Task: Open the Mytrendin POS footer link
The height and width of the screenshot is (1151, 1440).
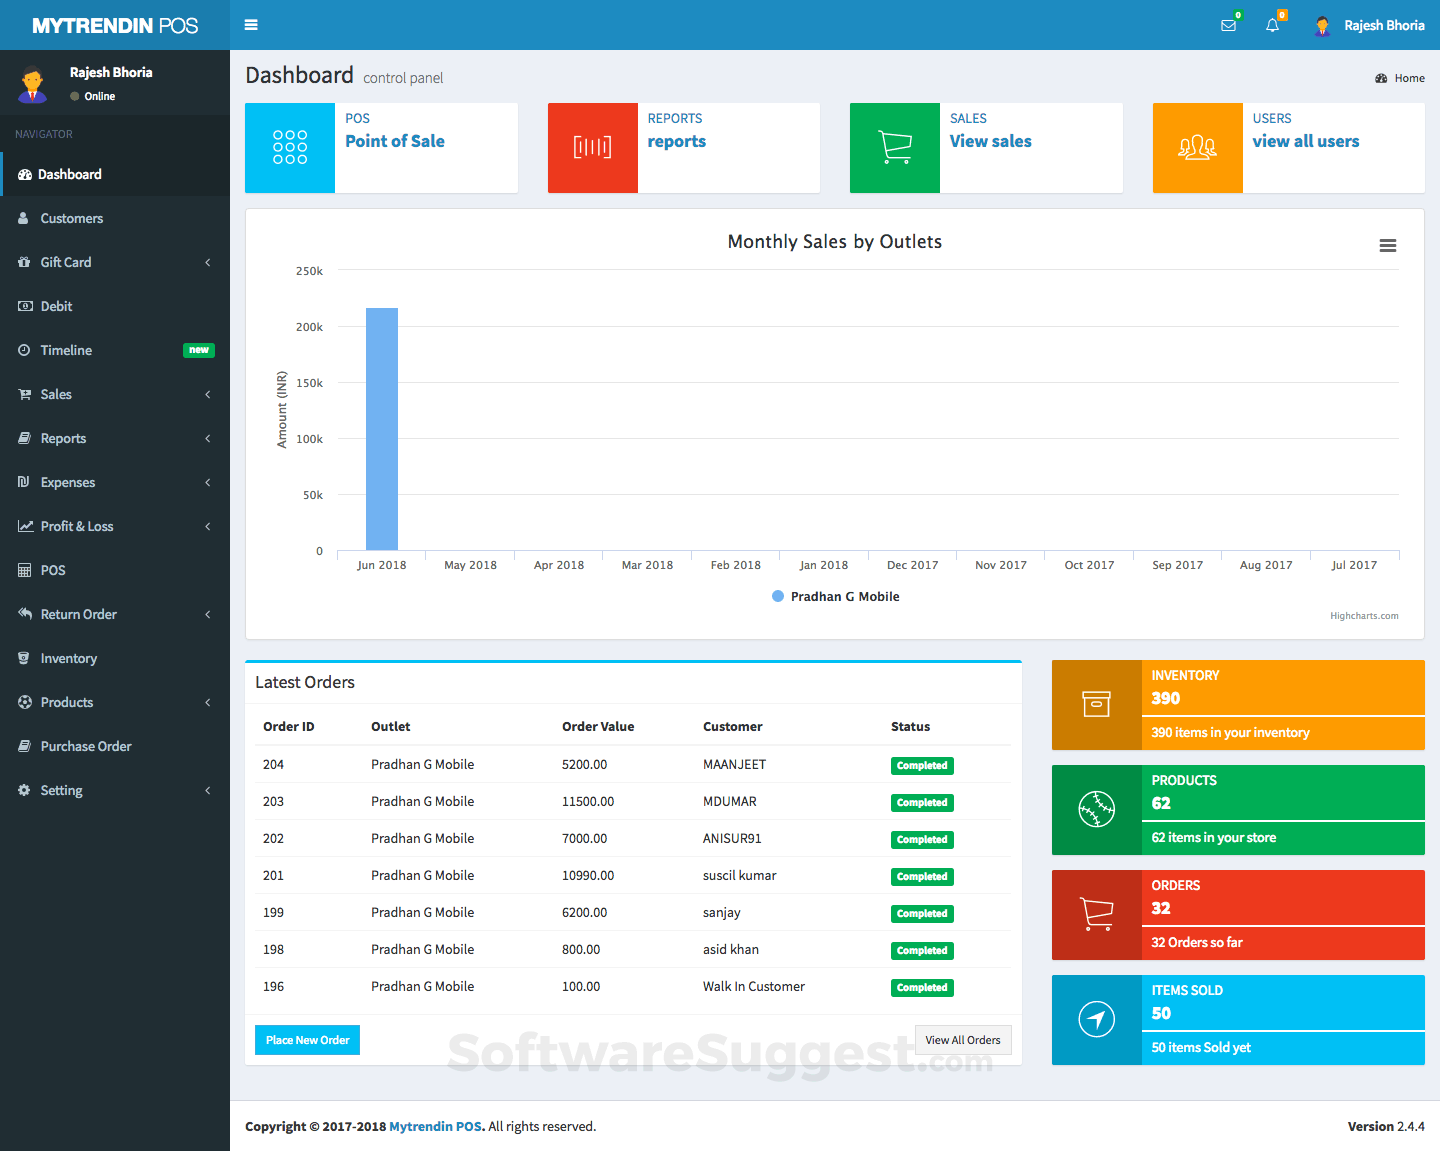Action: click(x=435, y=1127)
